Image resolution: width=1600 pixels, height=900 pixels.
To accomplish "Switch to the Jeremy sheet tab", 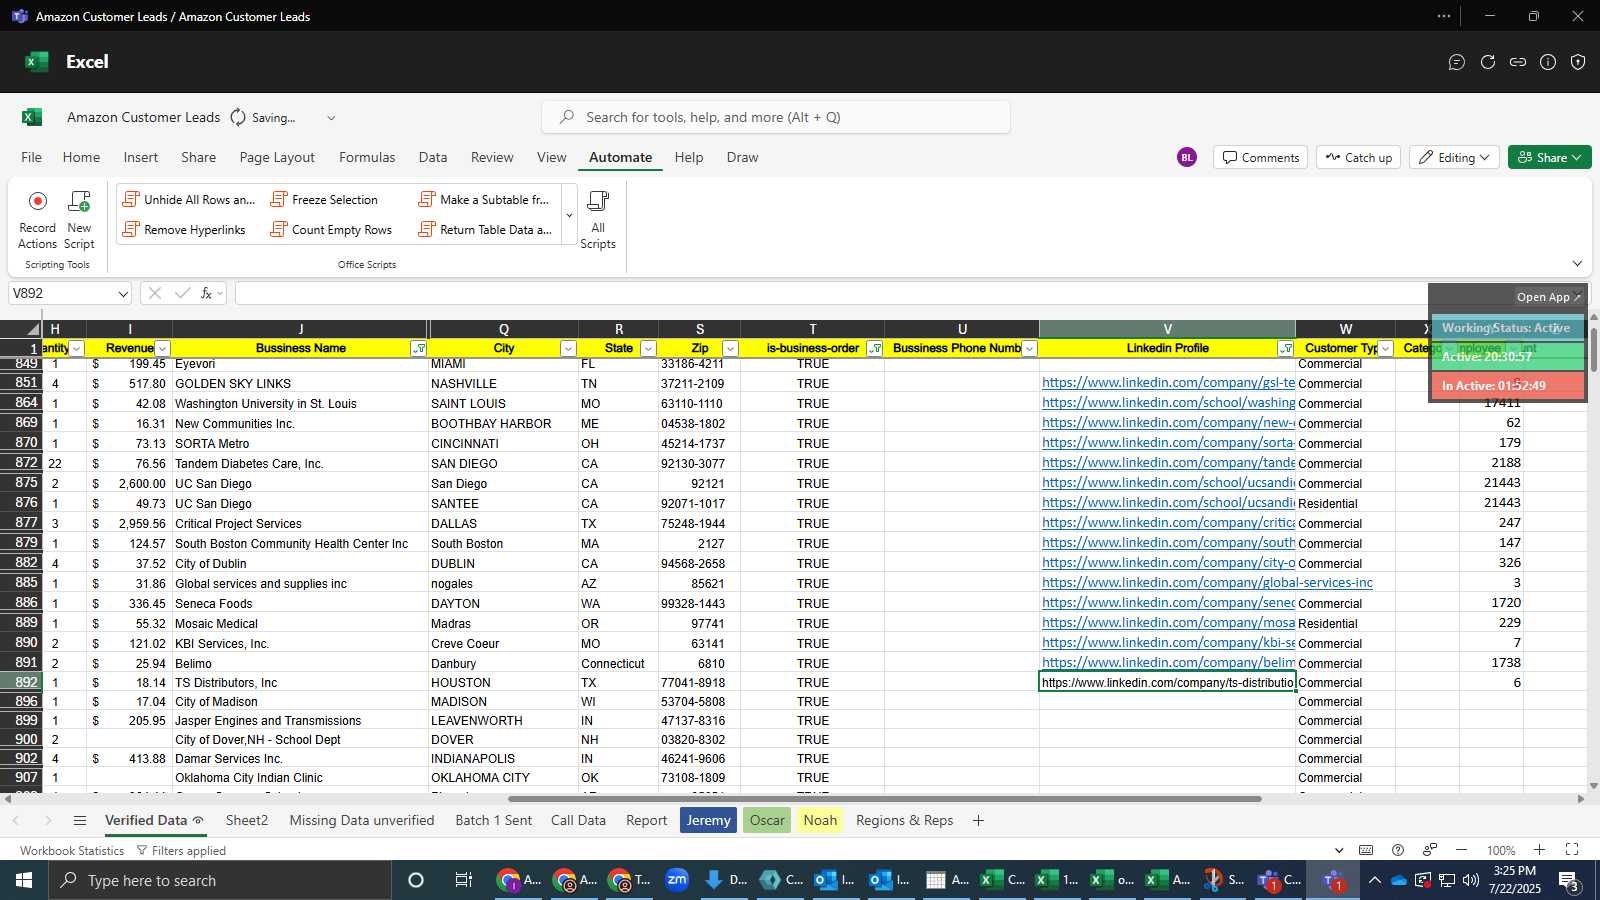I will click(709, 821).
